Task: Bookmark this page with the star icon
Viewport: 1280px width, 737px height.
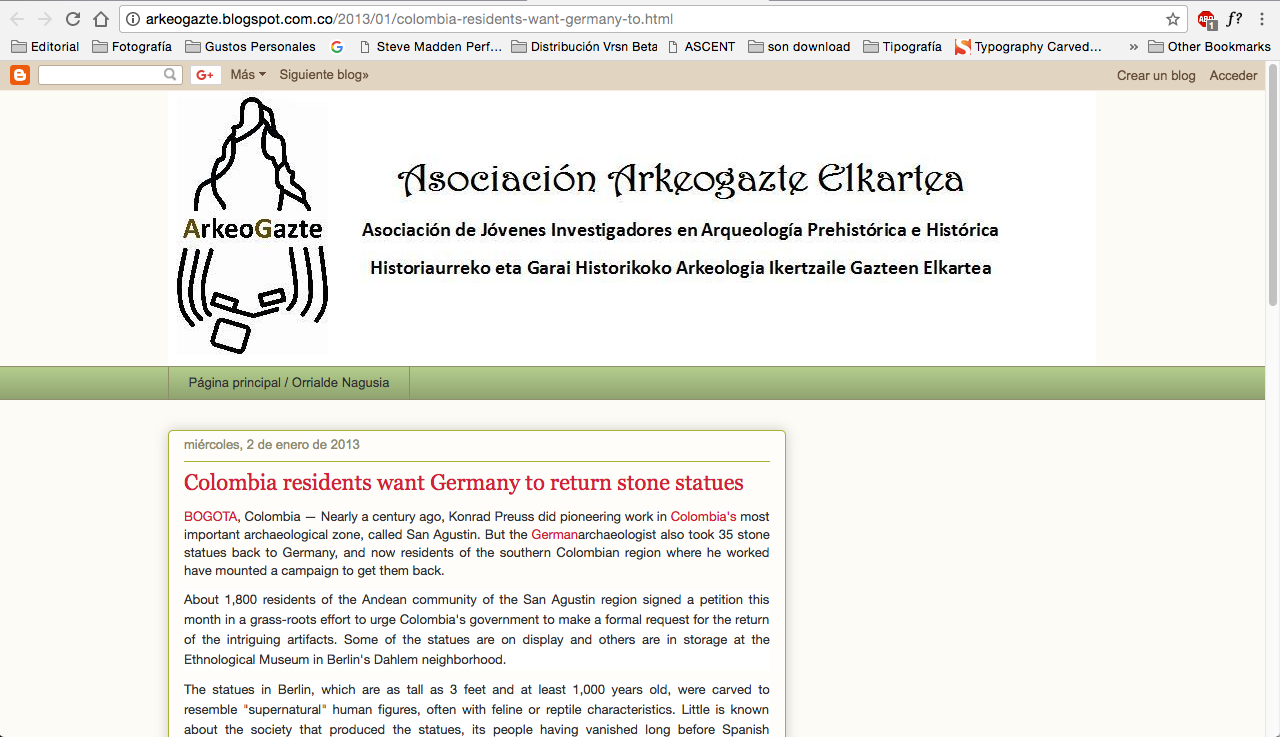Action: tap(1173, 19)
